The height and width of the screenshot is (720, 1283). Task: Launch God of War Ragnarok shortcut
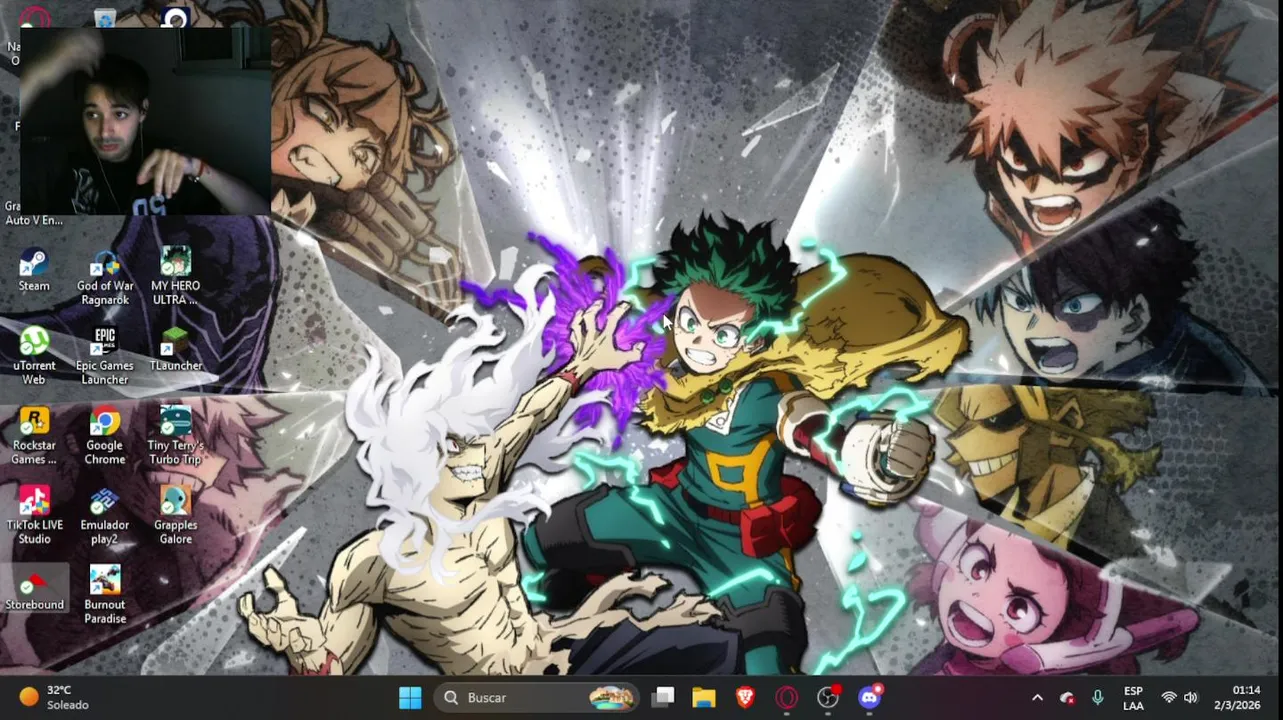pyautogui.click(x=105, y=277)
